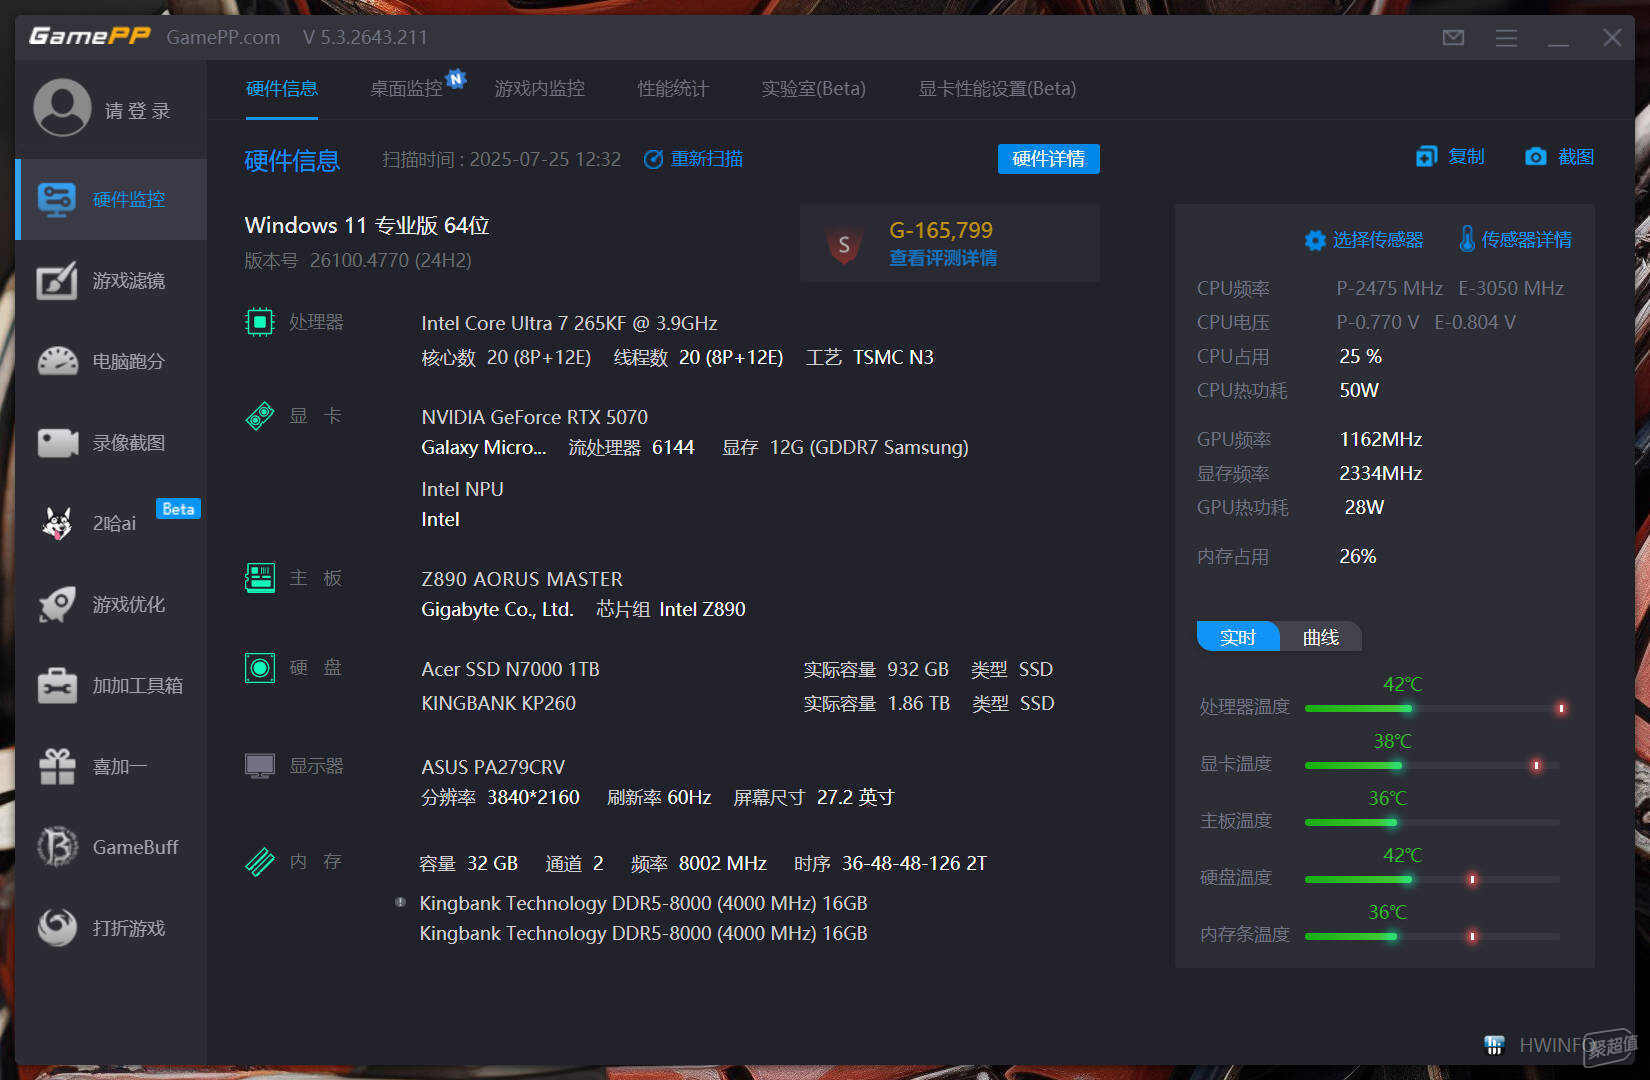Click the GamePP logo

[x=90, y=37]
